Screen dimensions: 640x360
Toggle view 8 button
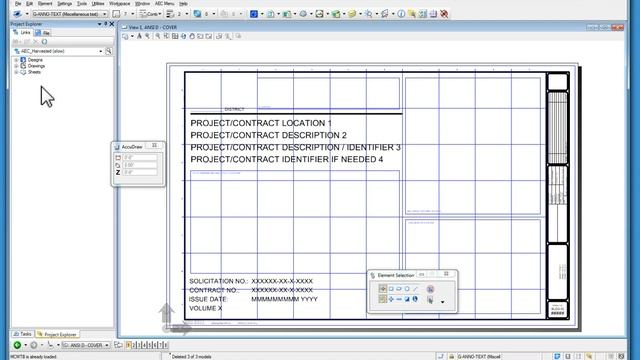pos(165,345)
